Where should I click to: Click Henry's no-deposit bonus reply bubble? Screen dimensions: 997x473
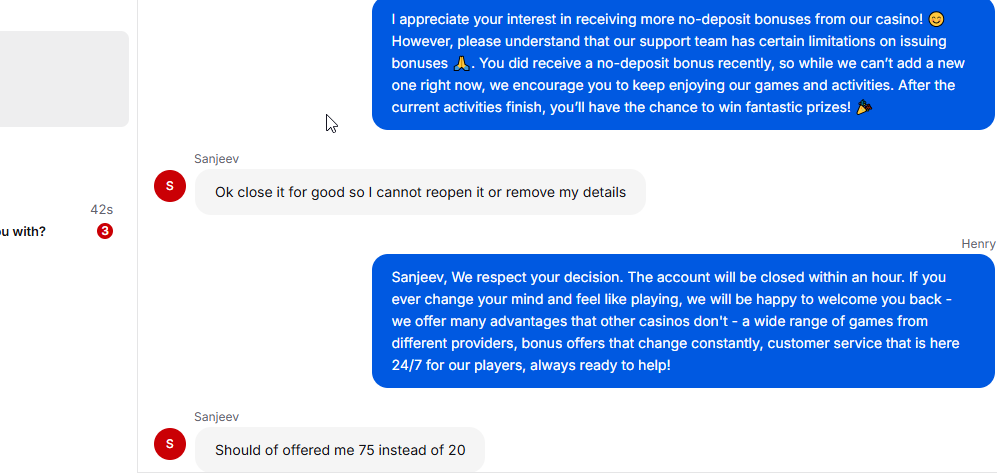click(x=680, y=63)
